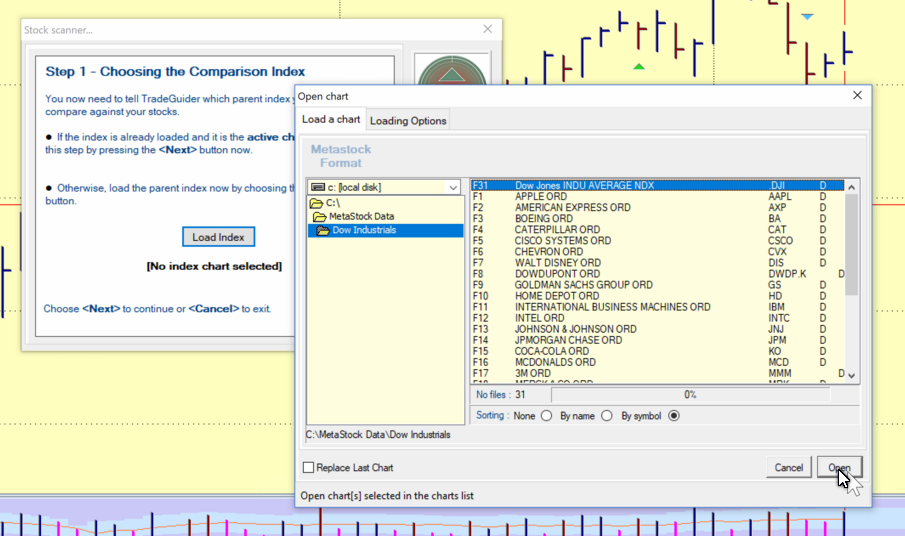Select JOHNSON & JOHNSON ORD row
The height and width of the screenshot is (536, 905).
(657, 329)
